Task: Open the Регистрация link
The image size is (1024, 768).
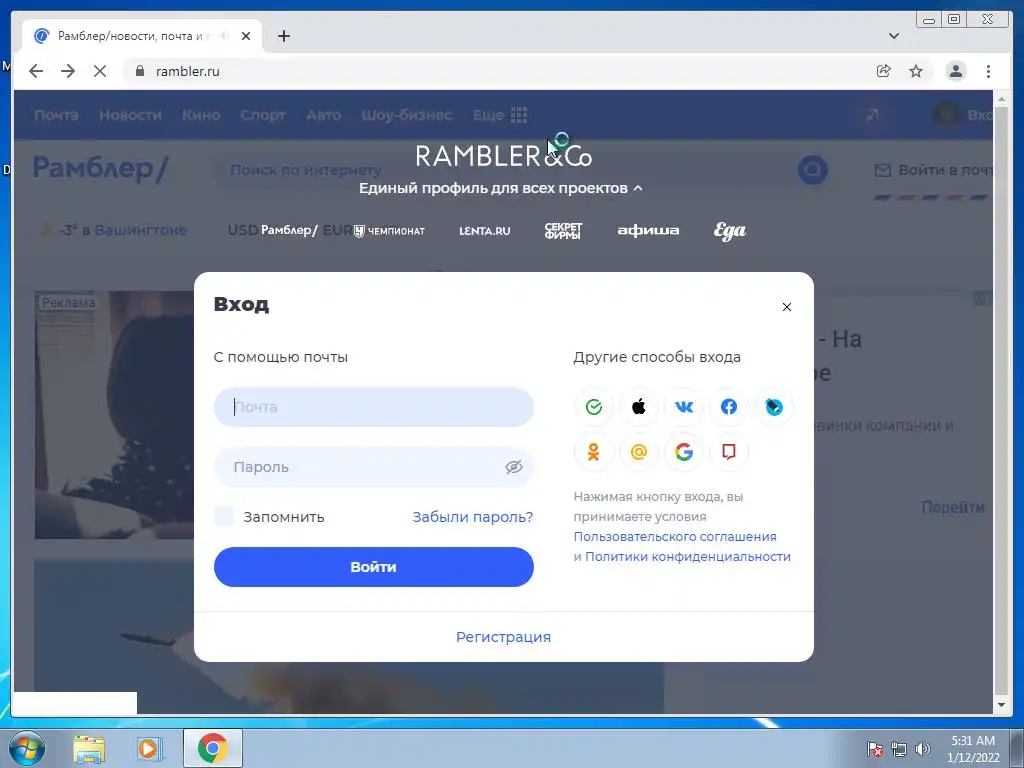Action: 504,637
